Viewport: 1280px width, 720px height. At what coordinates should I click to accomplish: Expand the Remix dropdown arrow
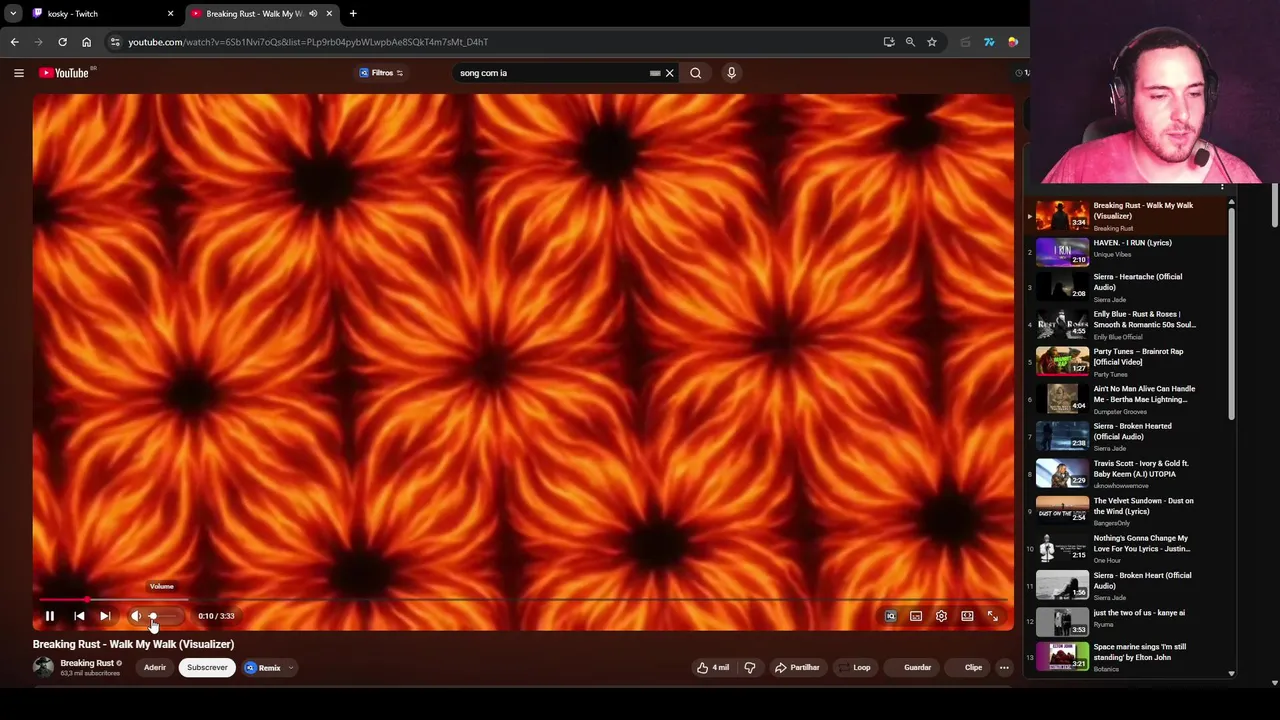point(291,667)
